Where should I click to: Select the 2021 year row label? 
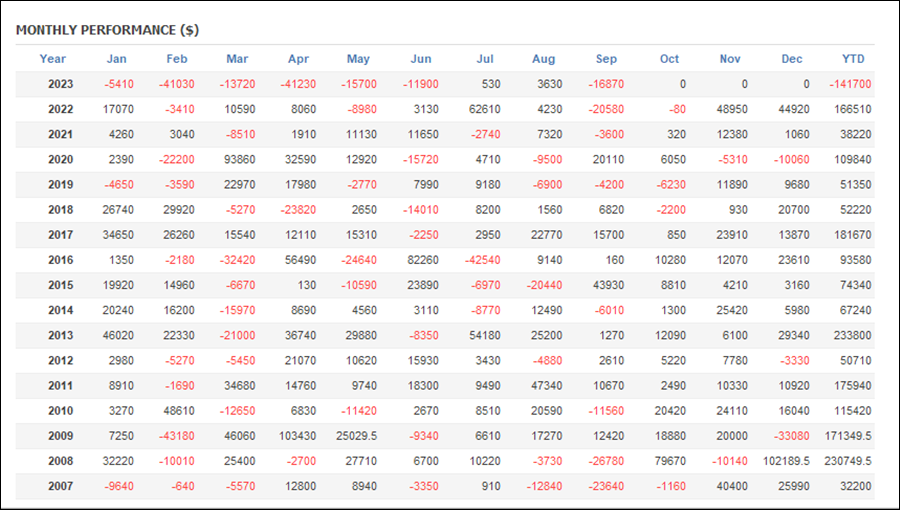60,135
